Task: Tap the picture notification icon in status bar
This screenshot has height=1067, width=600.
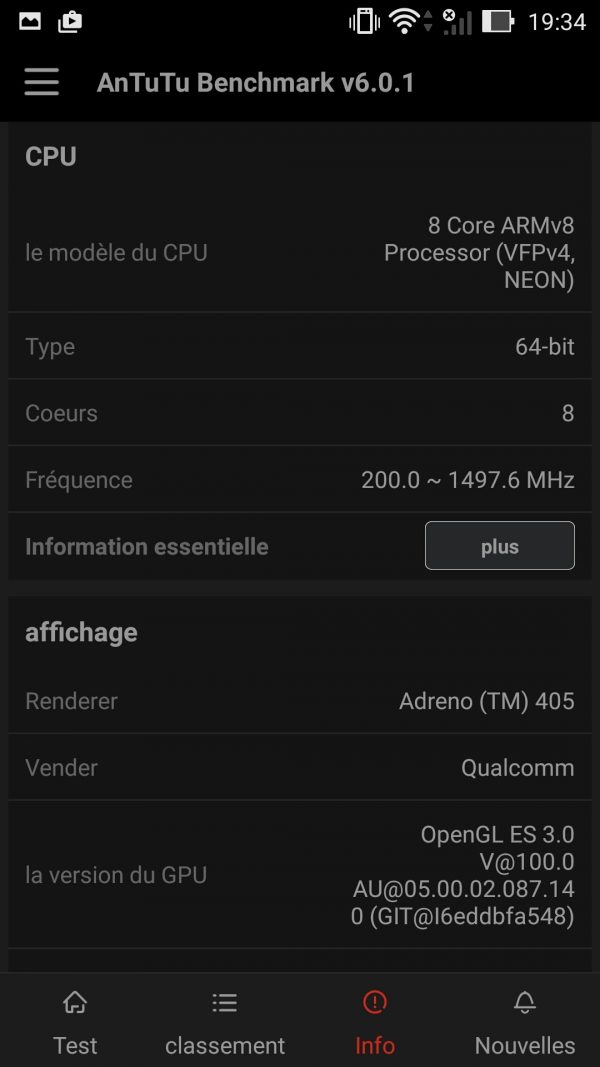Action: (30, 22)
